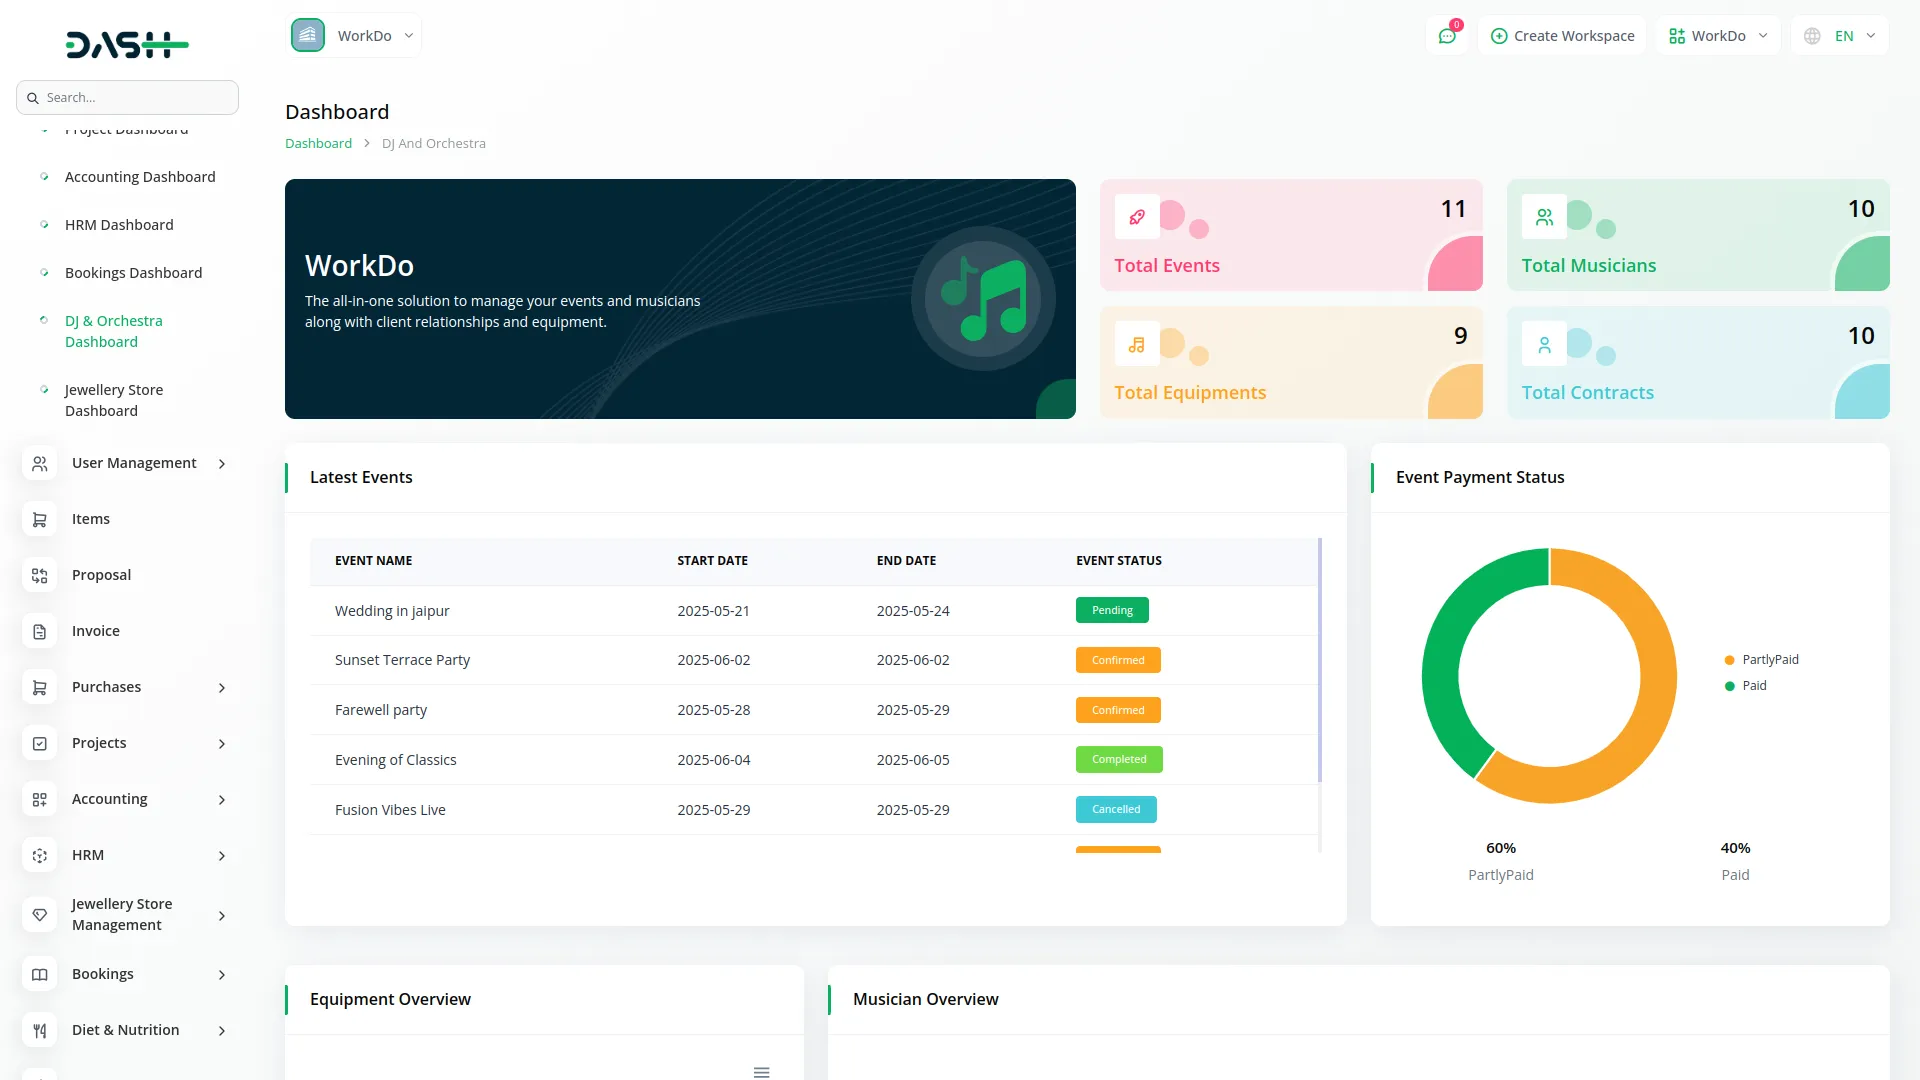Toggle Paid legend entry in chart
Image resolution: width=1920 pixels, height=1080 pixels.
pos(1753,686)
